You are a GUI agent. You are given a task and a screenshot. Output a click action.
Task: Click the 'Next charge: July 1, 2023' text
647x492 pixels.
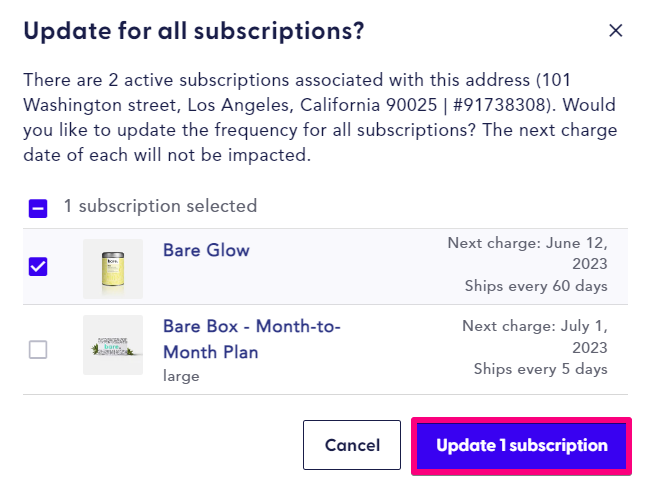click(x=535, y=336)
